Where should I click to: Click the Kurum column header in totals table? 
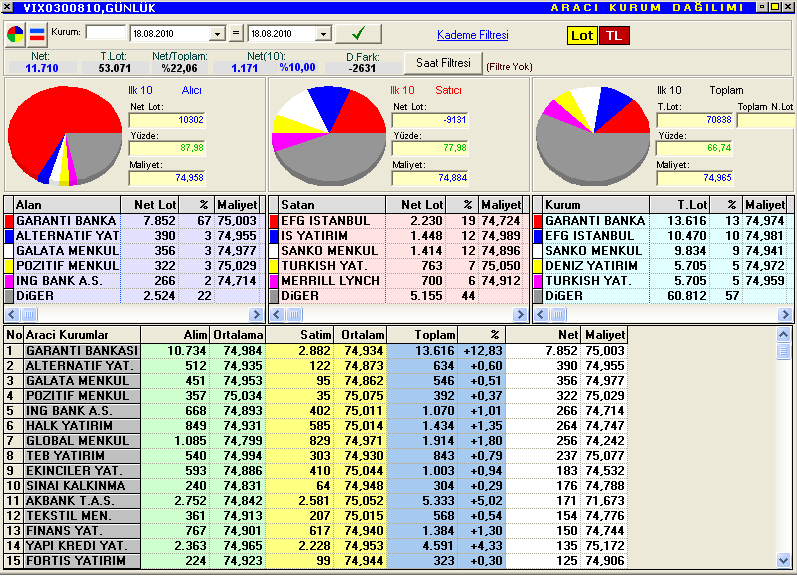(x=596, y=205)
